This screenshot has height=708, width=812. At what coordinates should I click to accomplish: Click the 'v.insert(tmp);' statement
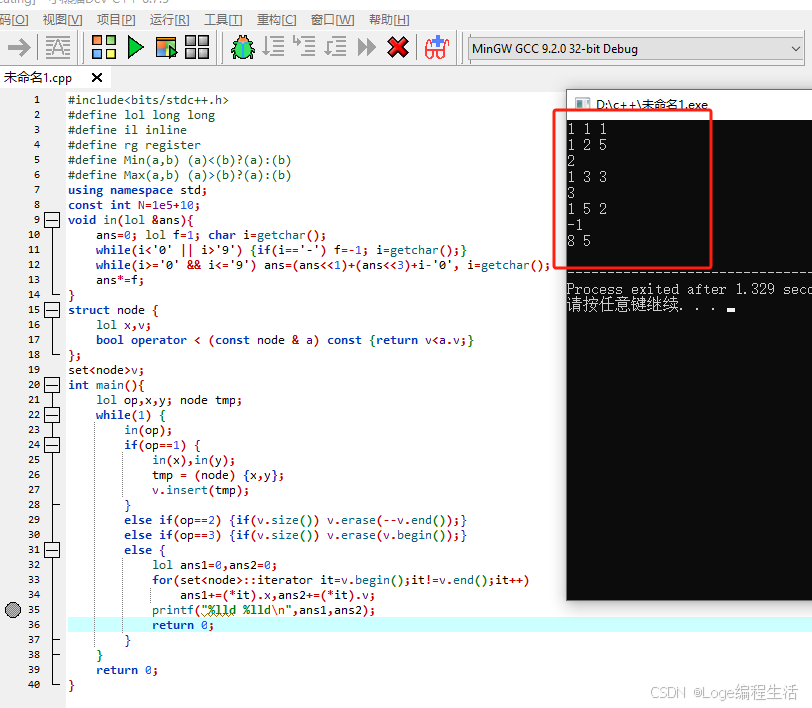(200, 490)
